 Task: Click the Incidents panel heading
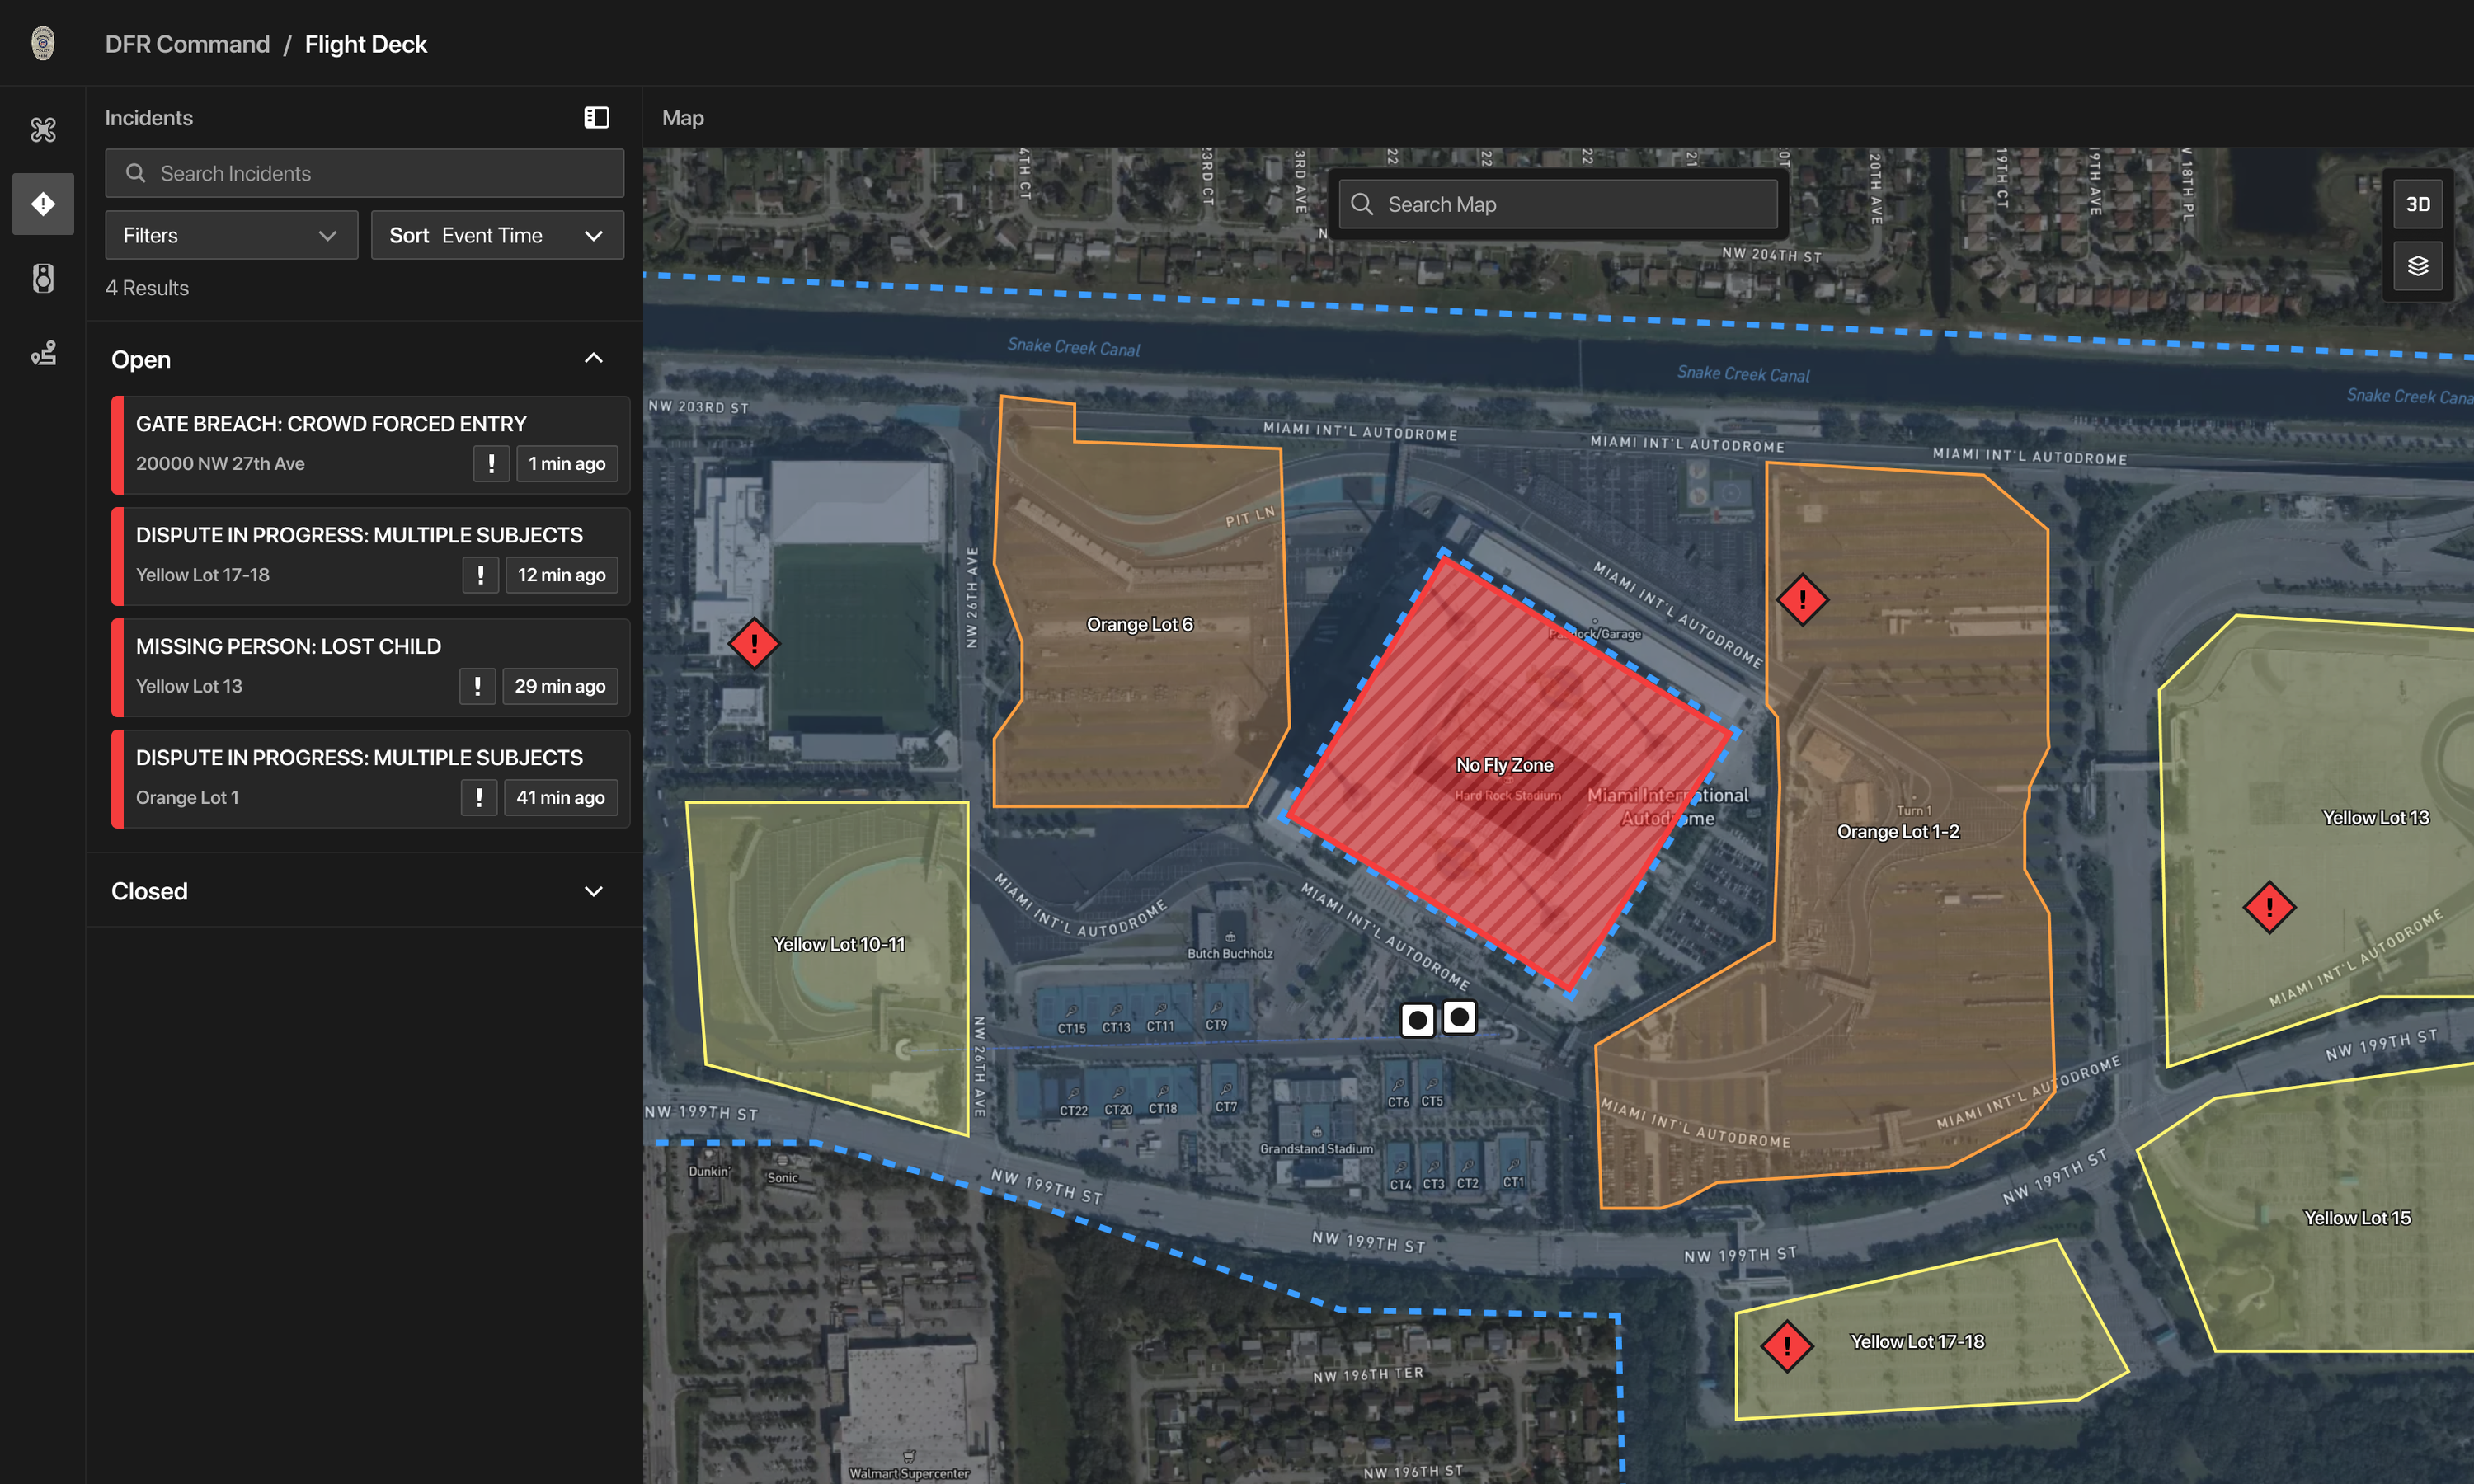(149, 118)
